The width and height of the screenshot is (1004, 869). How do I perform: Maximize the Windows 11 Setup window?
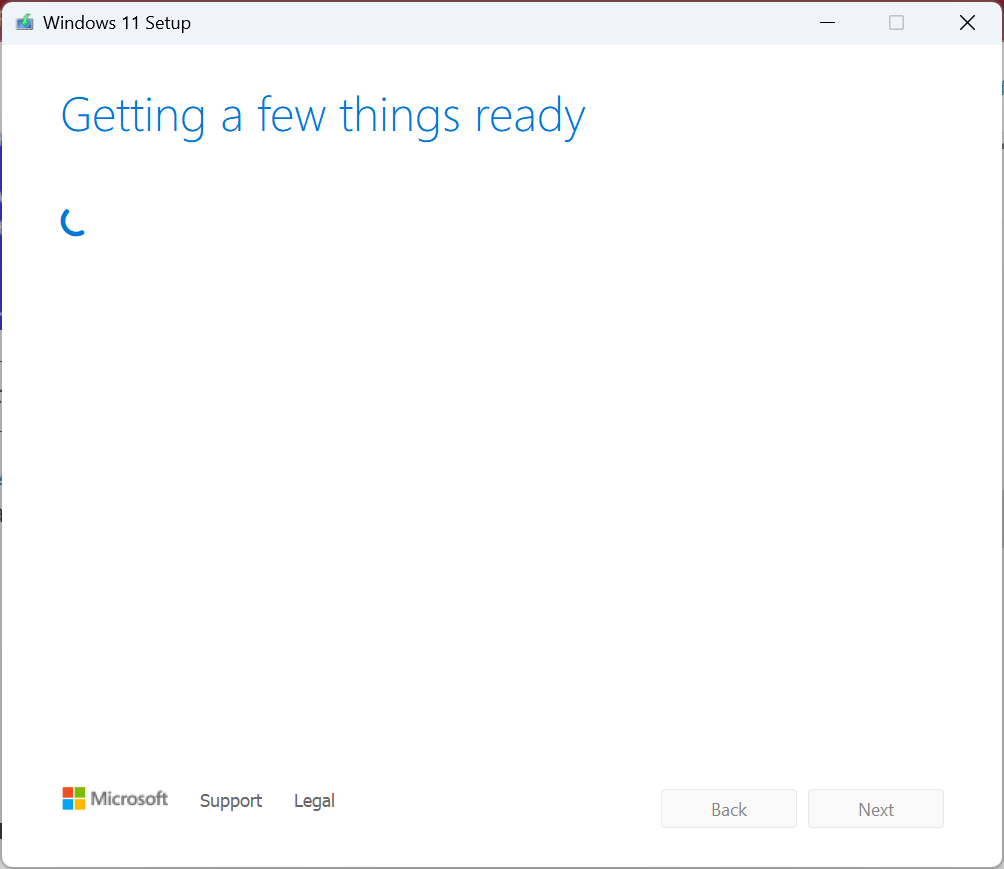[x=896, y=23]
